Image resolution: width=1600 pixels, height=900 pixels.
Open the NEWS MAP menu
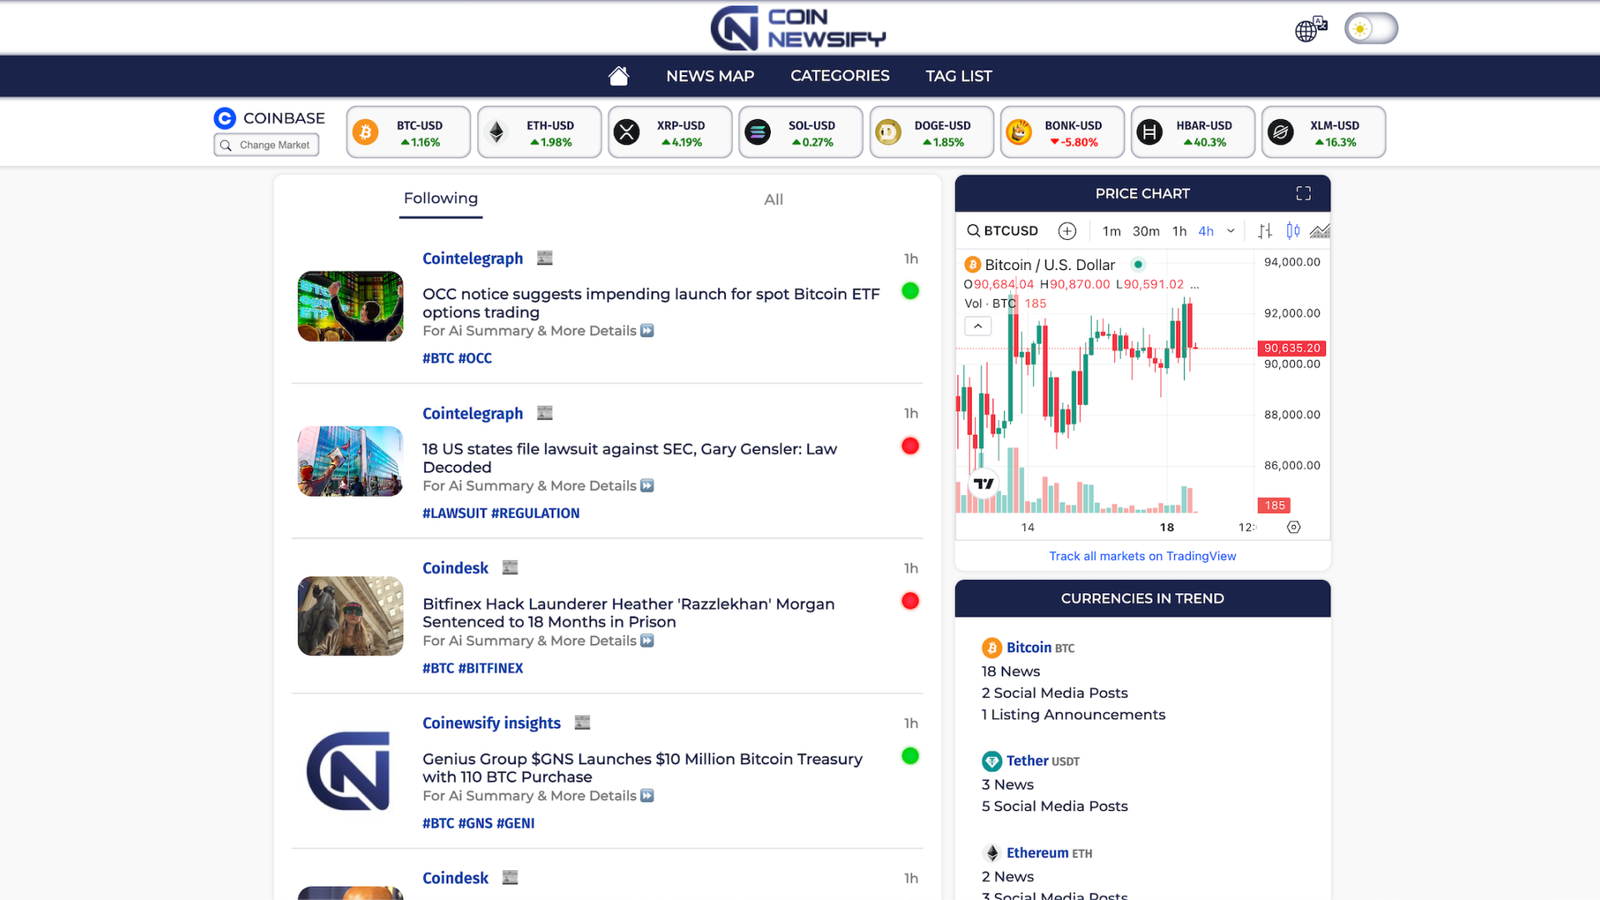710,76
